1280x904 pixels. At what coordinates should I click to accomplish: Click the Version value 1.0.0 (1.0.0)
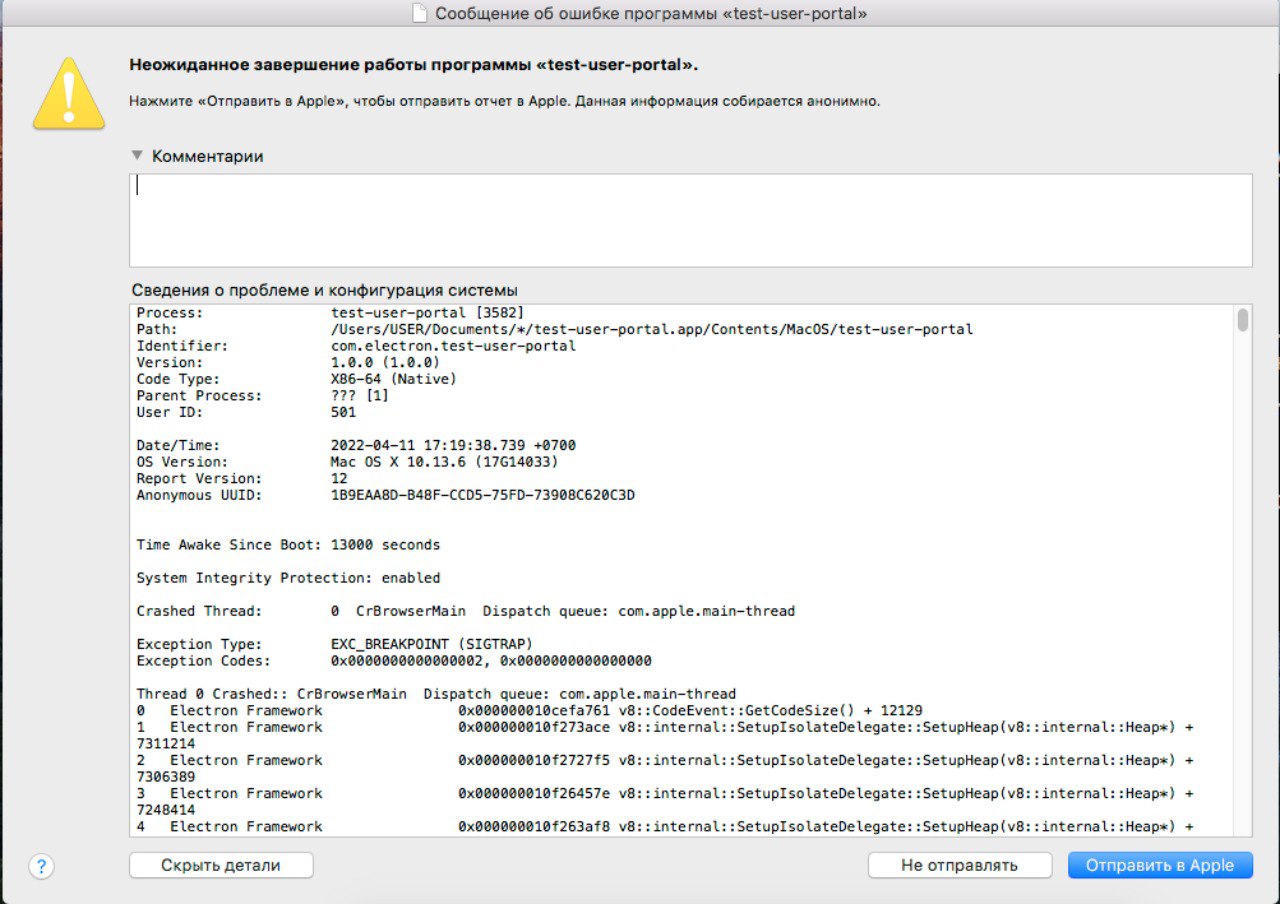point(385,362)
